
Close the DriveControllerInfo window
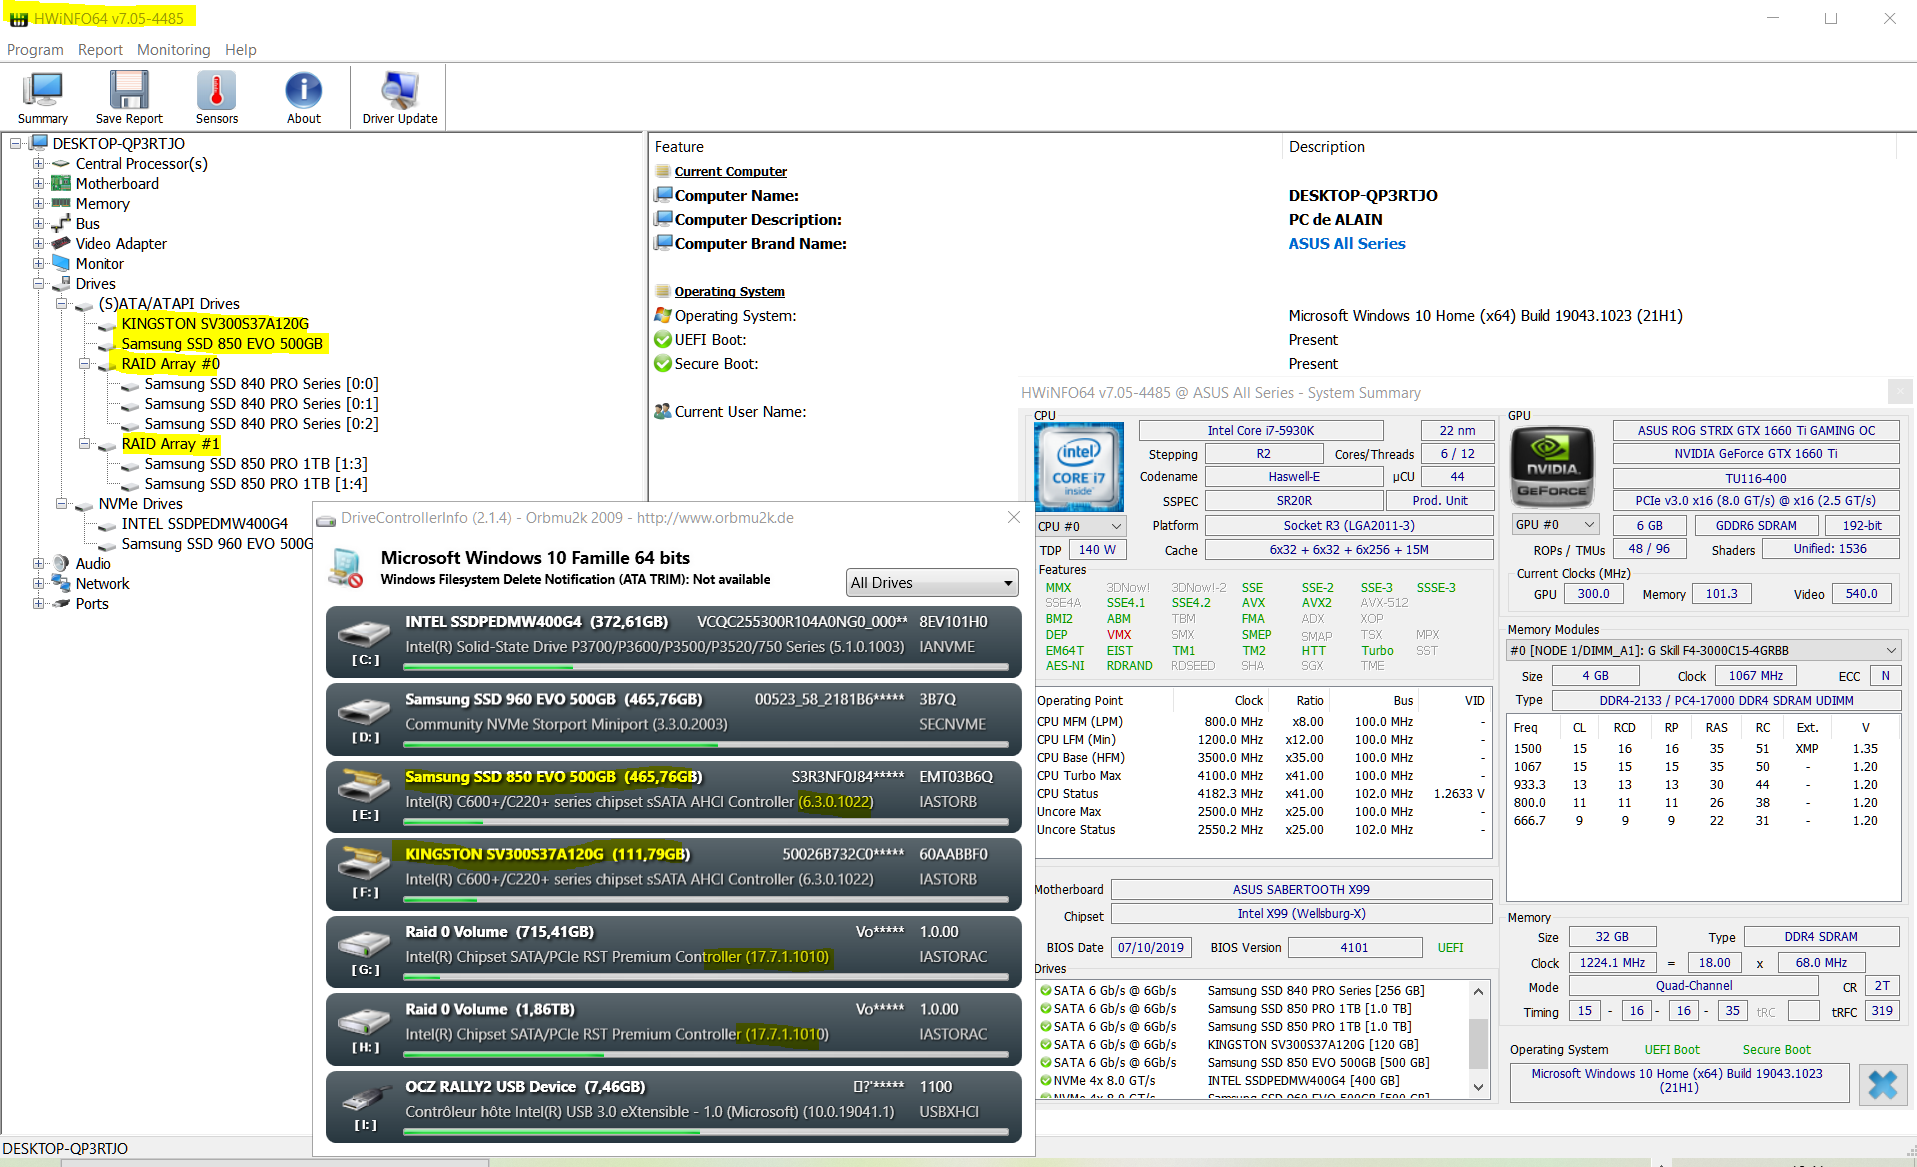pos(1014,517)
